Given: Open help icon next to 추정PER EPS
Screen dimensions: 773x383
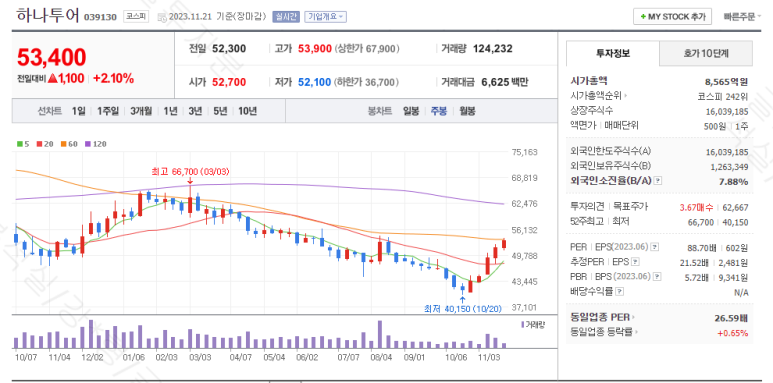Looking at the screenshot, I should click(x=635, y=261).
